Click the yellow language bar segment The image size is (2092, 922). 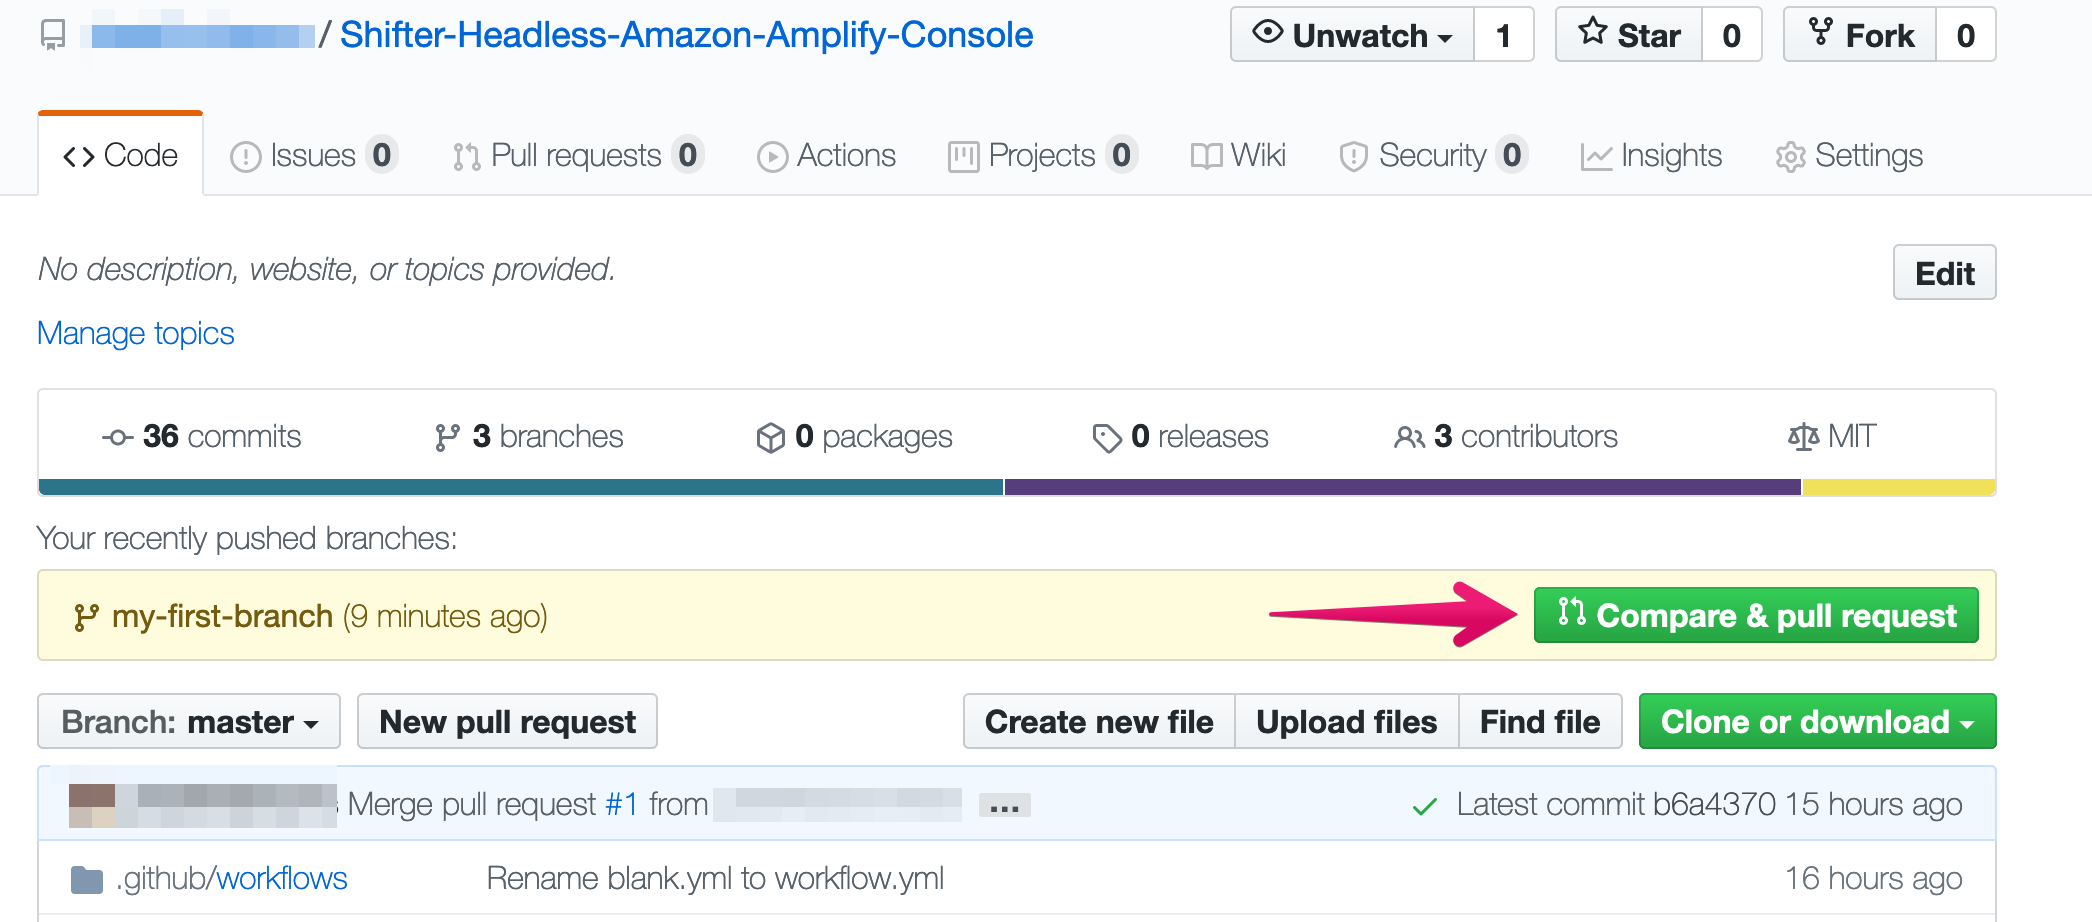pos(1899,487)
